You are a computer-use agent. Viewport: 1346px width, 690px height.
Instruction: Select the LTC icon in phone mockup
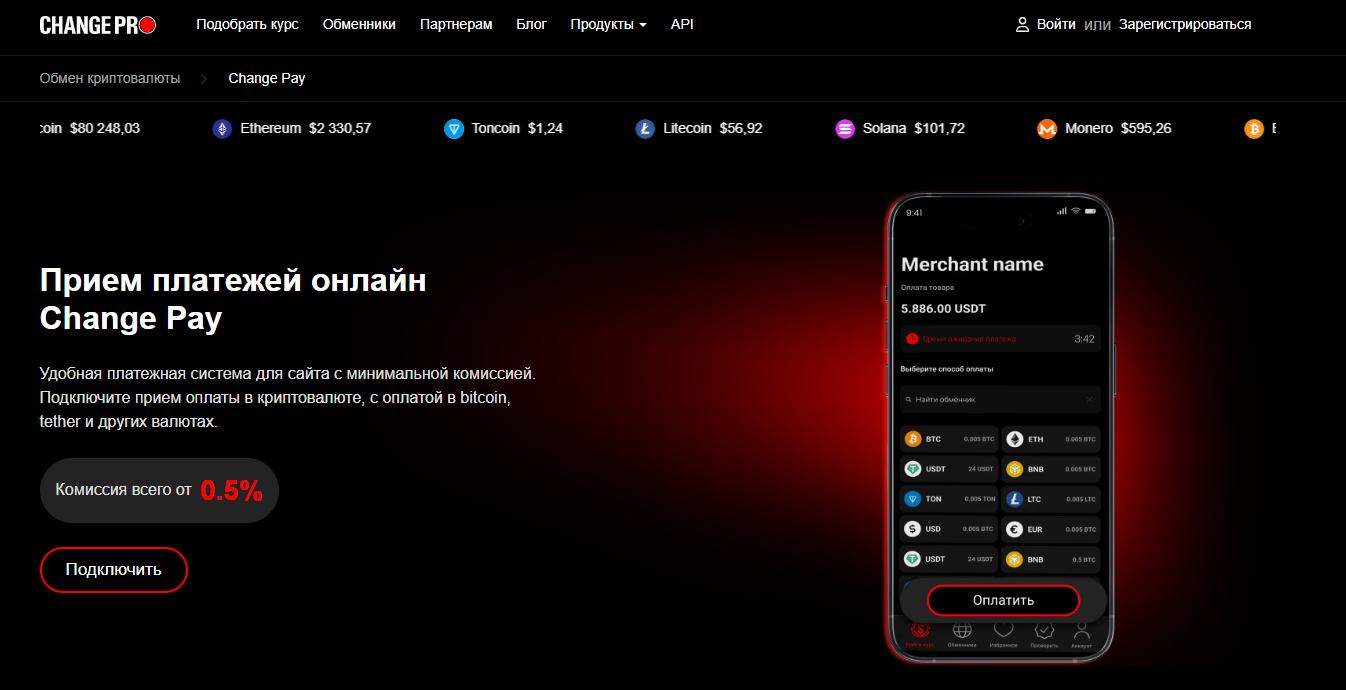[1014, 499]
